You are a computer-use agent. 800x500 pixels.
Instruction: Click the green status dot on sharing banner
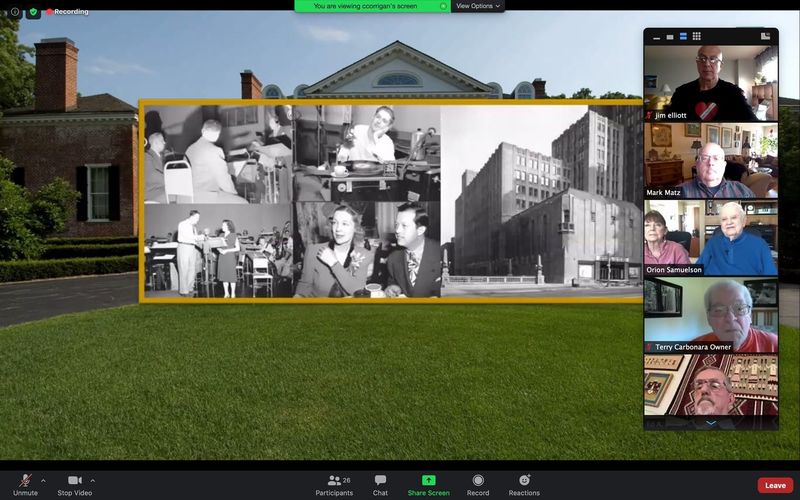(x=443, y=6)
